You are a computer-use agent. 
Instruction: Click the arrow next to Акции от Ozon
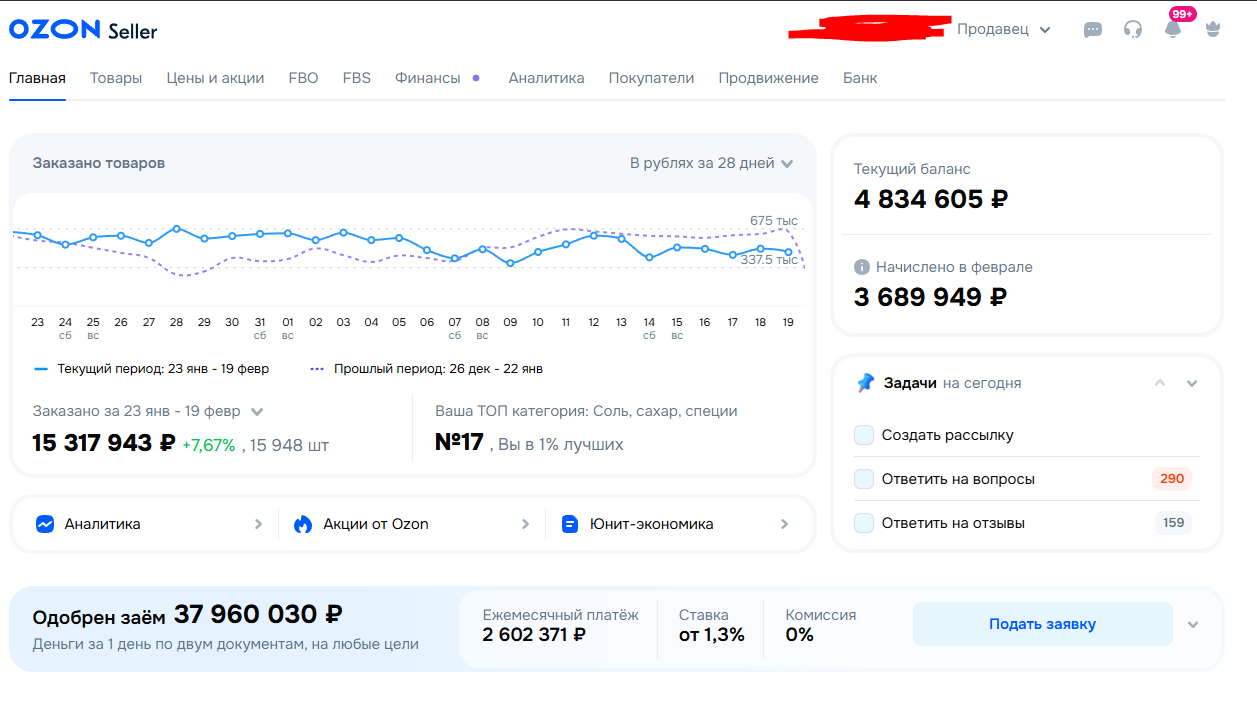[526, 524]
